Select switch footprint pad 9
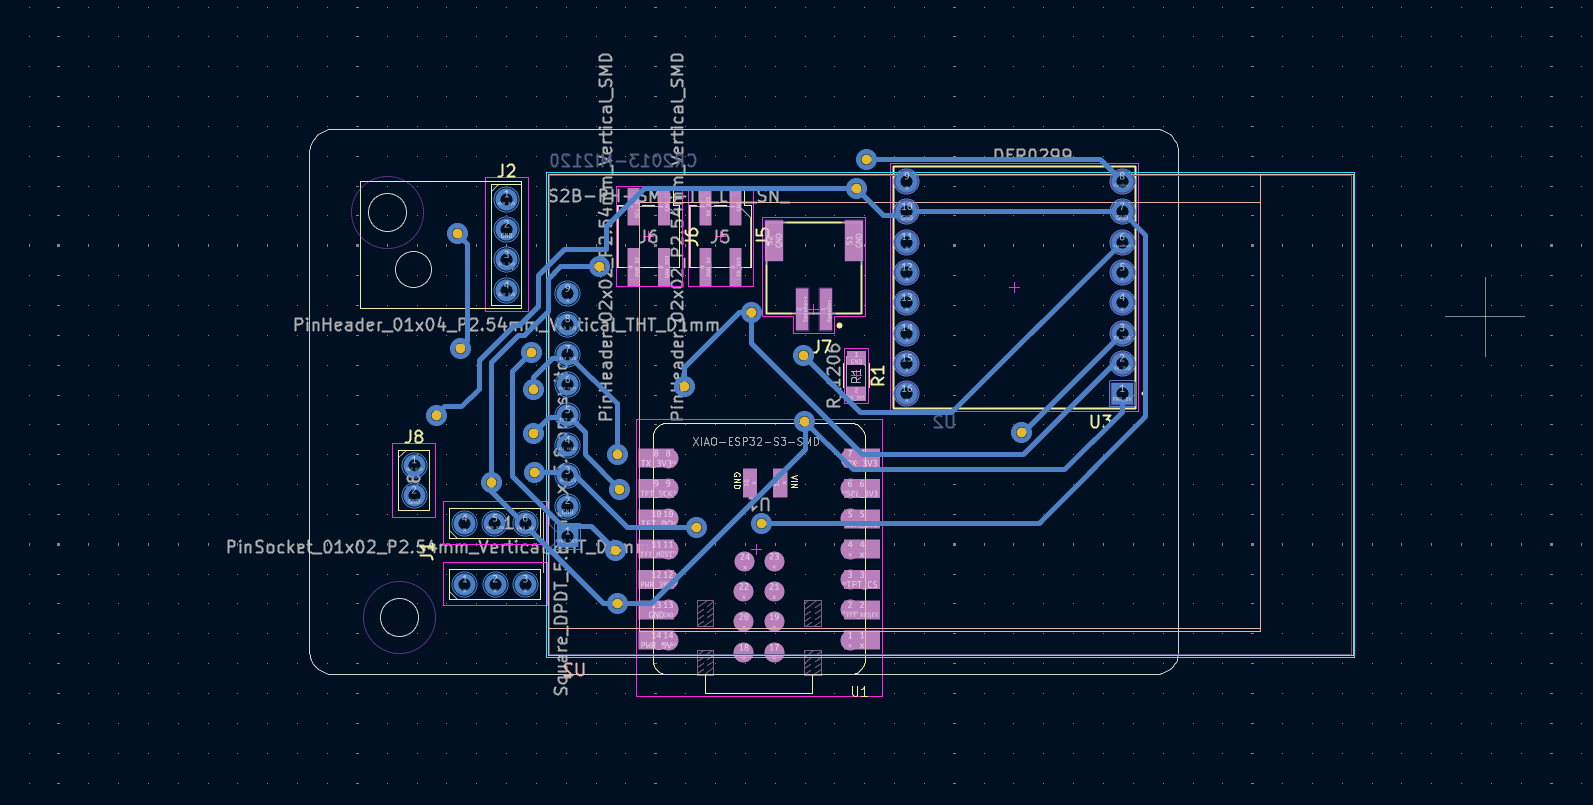This screenshot has width=1593, height=805. (x=567, y=292)
